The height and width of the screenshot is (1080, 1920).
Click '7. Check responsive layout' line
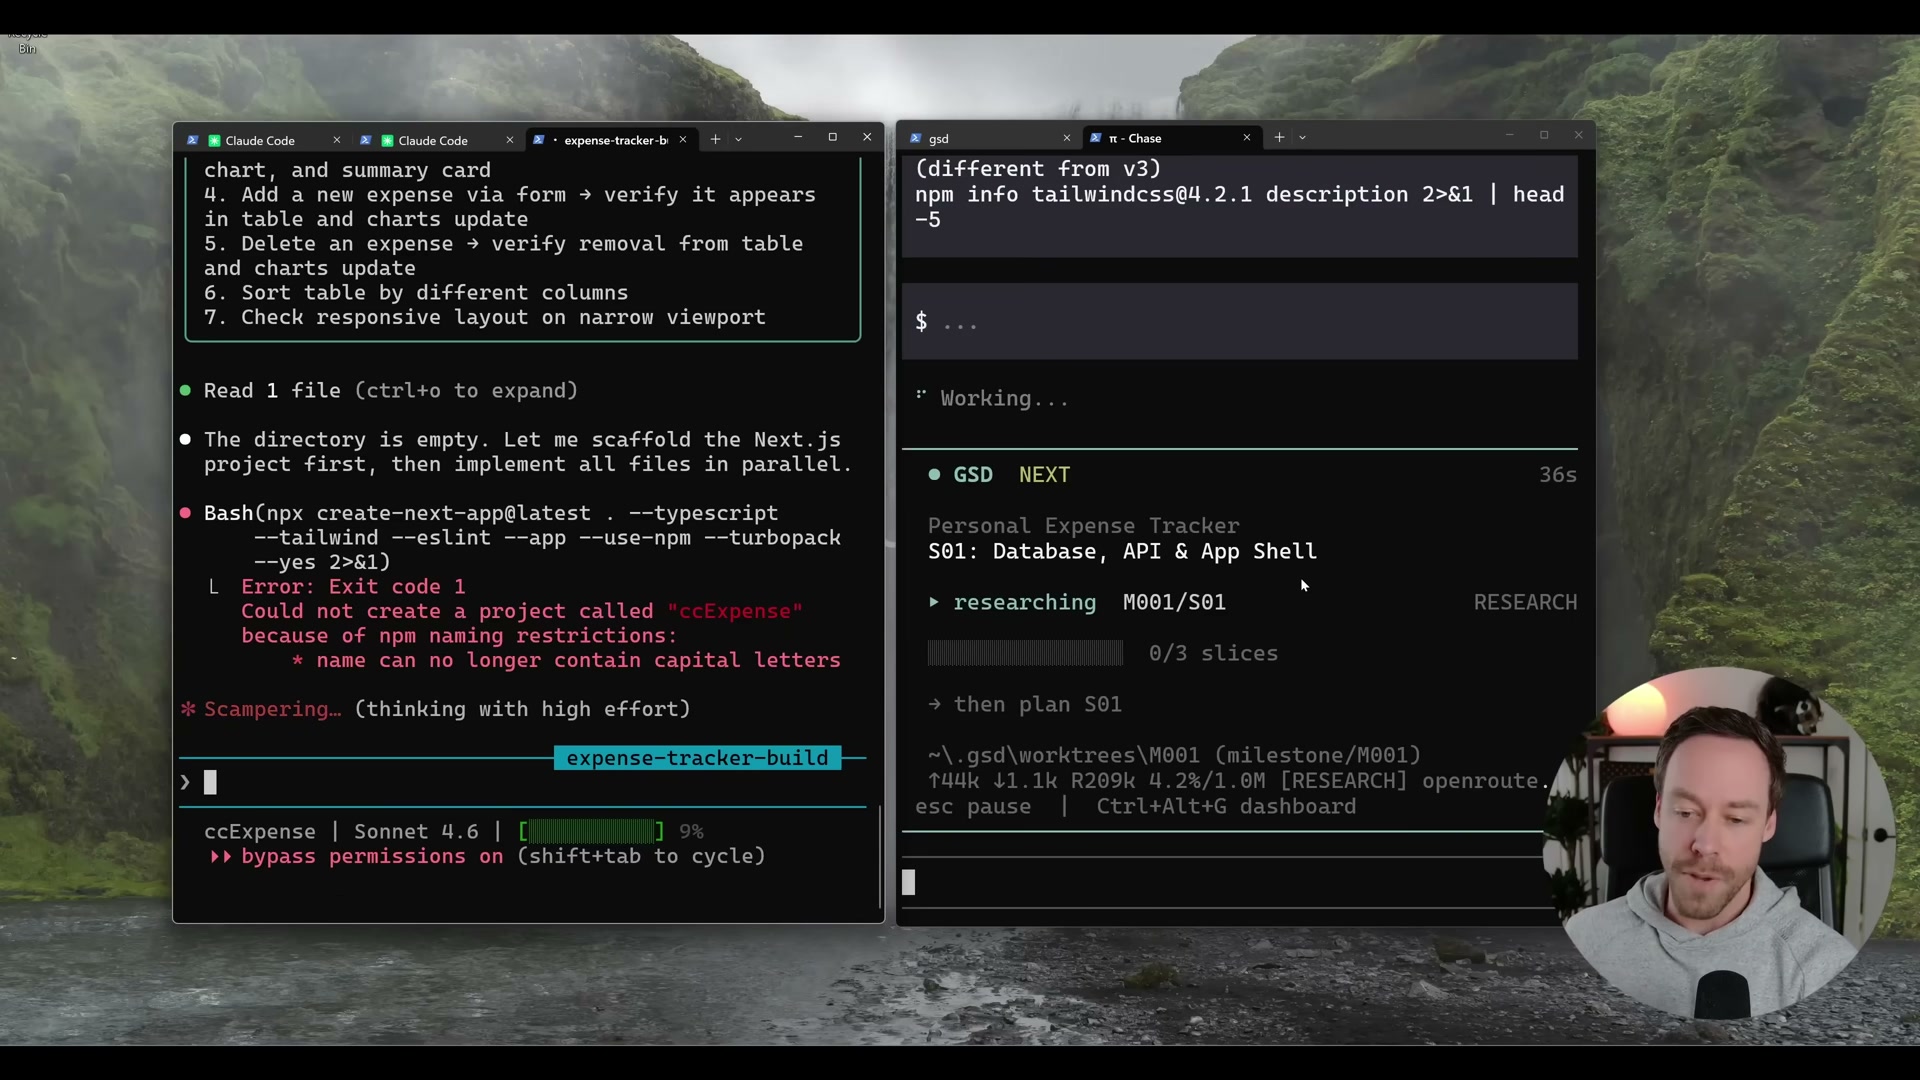(485, 318)
